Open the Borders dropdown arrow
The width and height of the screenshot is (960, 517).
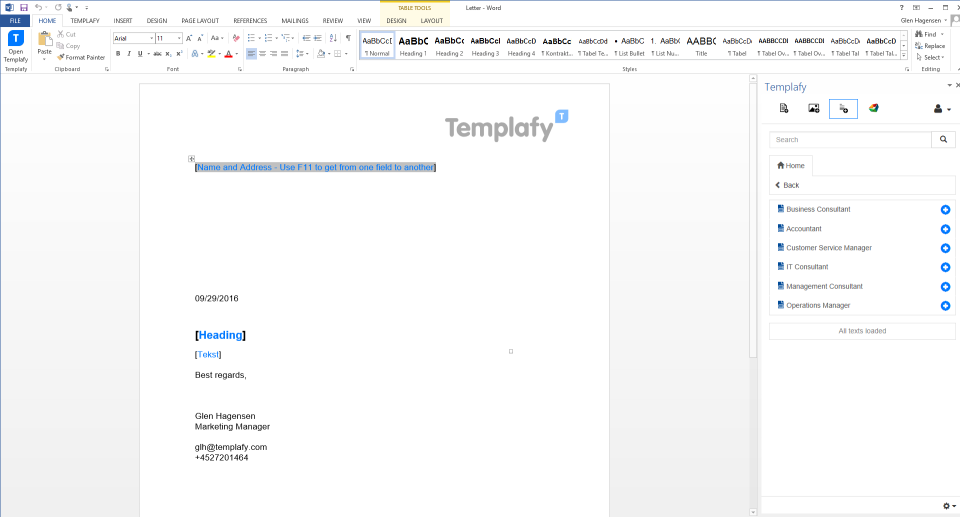[x=346, y=54]
